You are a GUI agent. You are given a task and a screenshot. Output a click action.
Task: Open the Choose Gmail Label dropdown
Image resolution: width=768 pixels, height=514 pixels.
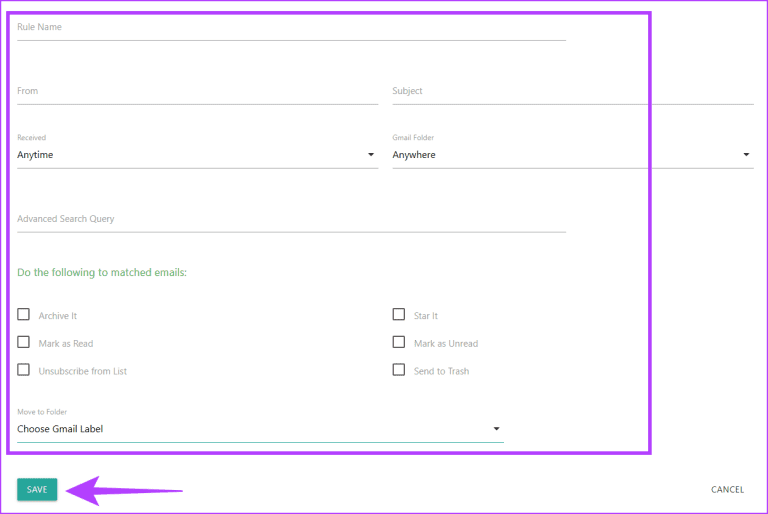coord(250,429)
